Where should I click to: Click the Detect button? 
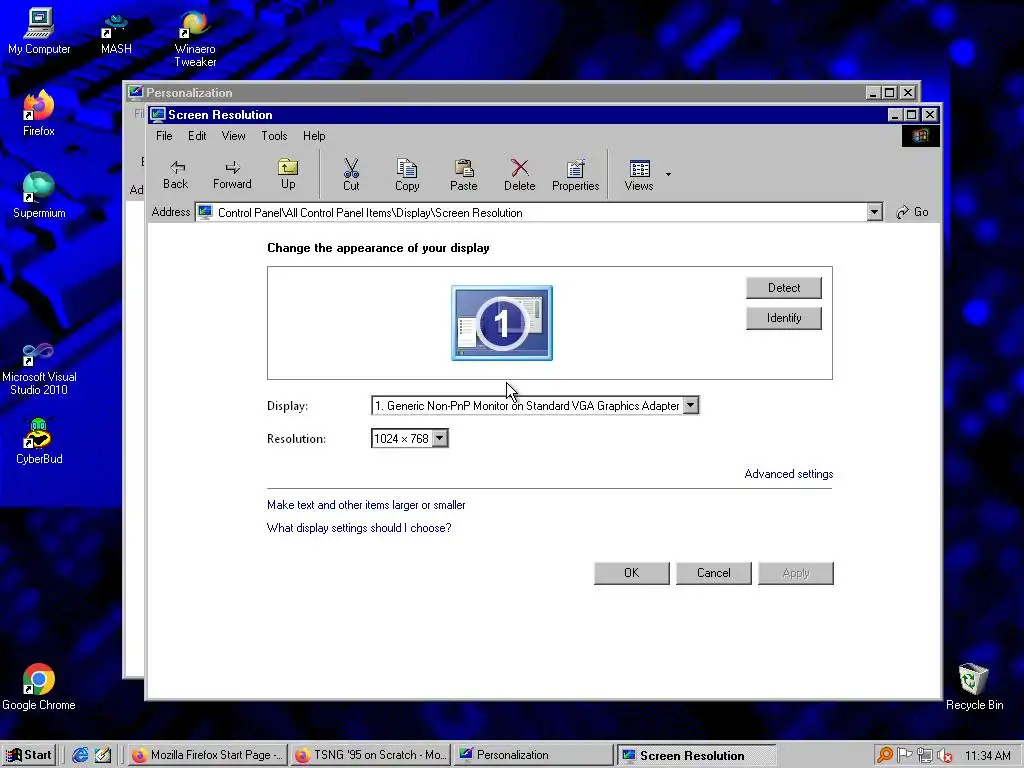click(784, 288)
